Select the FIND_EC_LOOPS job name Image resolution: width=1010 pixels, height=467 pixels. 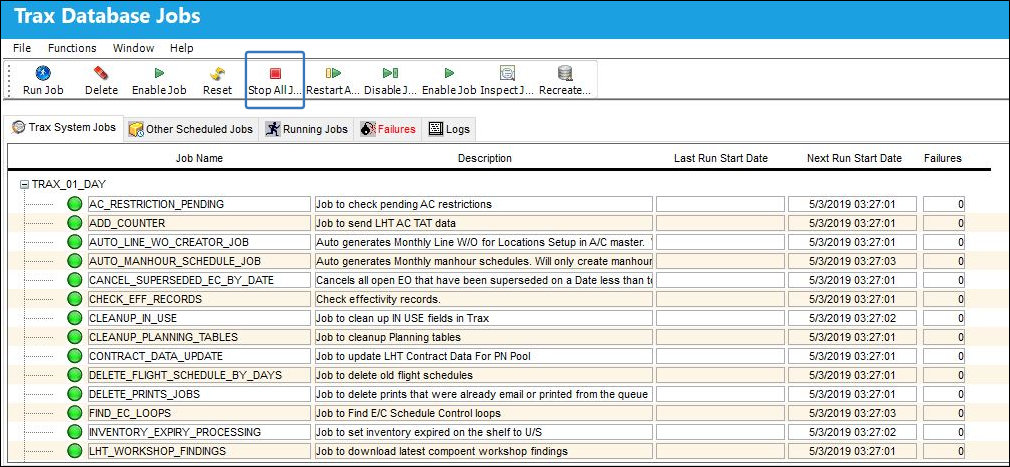coord(199,414)
